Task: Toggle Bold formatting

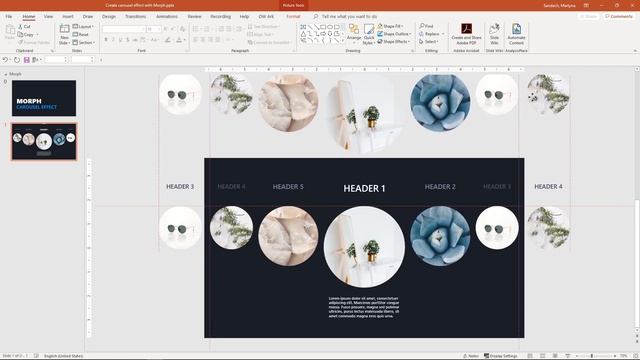Action: pyautogui.click(x=106, y=40)
